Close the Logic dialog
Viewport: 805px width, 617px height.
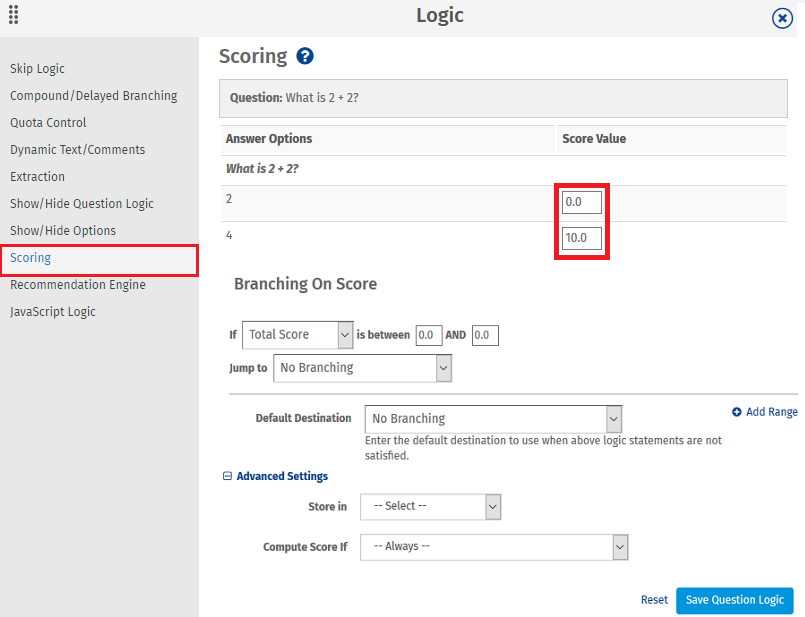click(x=782, y=18)
